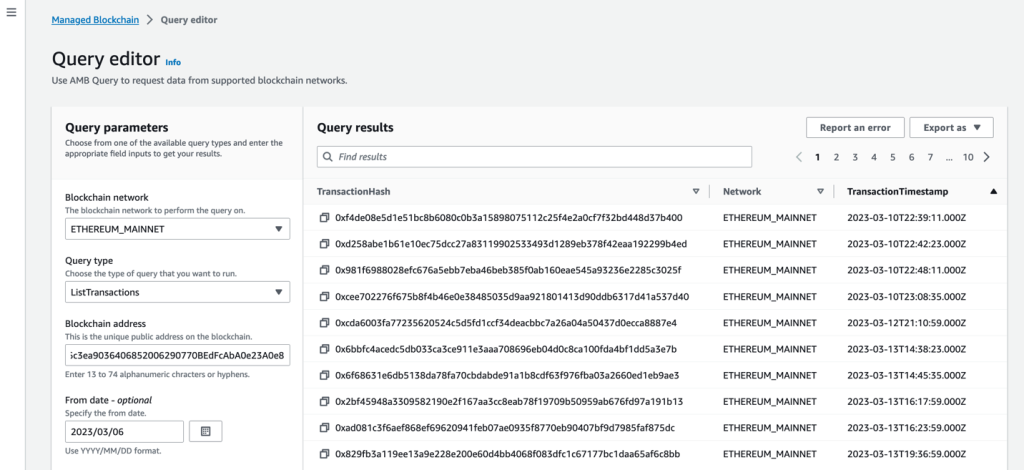This screenshot has height=470, width=1024.
Task: Select timestamp 2023-03-10T22:48:11.000Z
Action: [x=906, y=270]
